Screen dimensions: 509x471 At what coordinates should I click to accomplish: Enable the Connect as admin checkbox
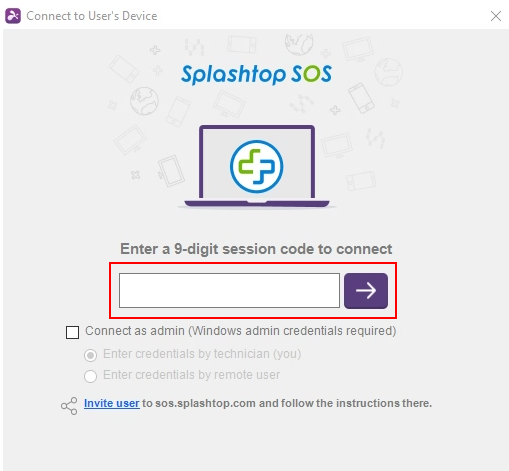pyautogui.click(x=72, y=332)
